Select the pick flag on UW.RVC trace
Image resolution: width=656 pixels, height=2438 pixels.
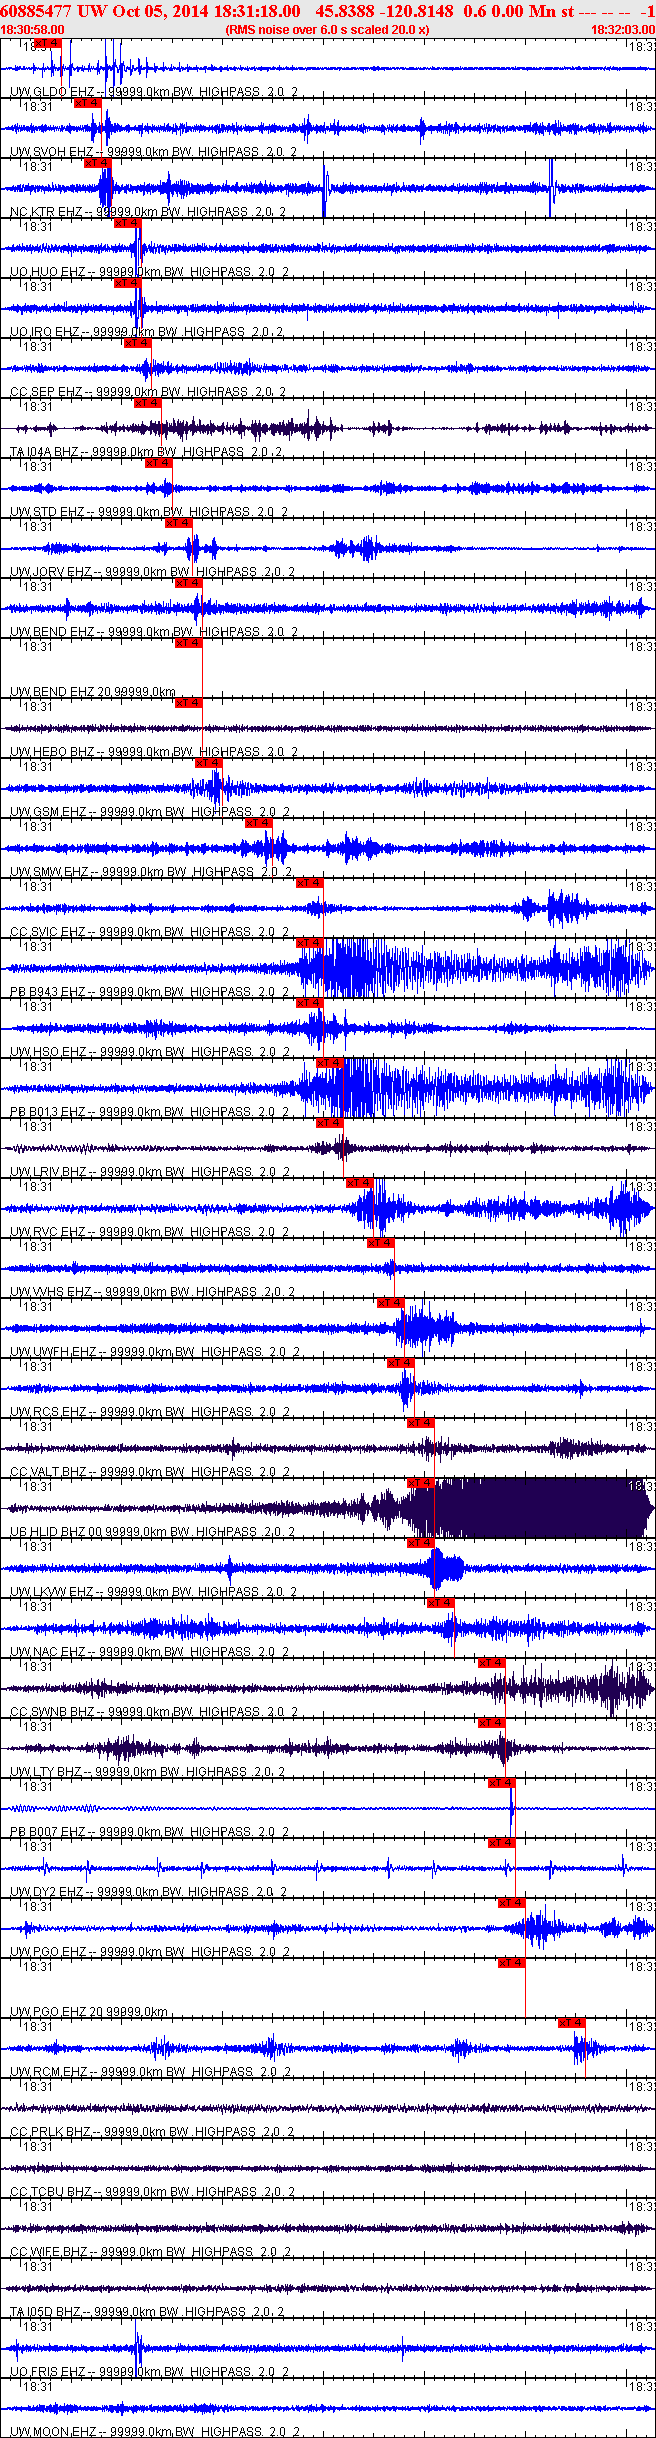pos(360,1183)
